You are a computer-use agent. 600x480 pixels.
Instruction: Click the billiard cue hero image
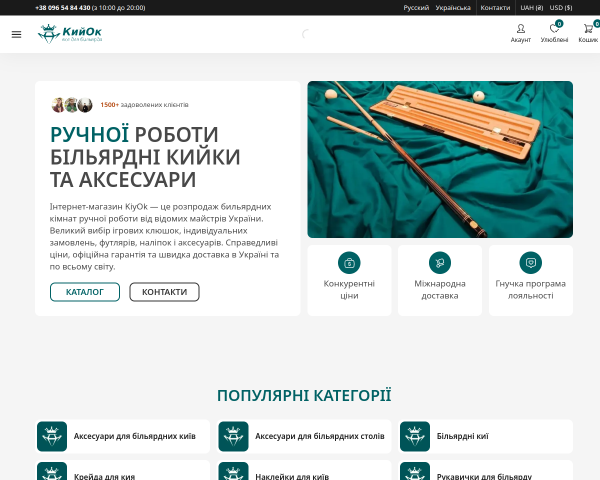tap(440, 159)
